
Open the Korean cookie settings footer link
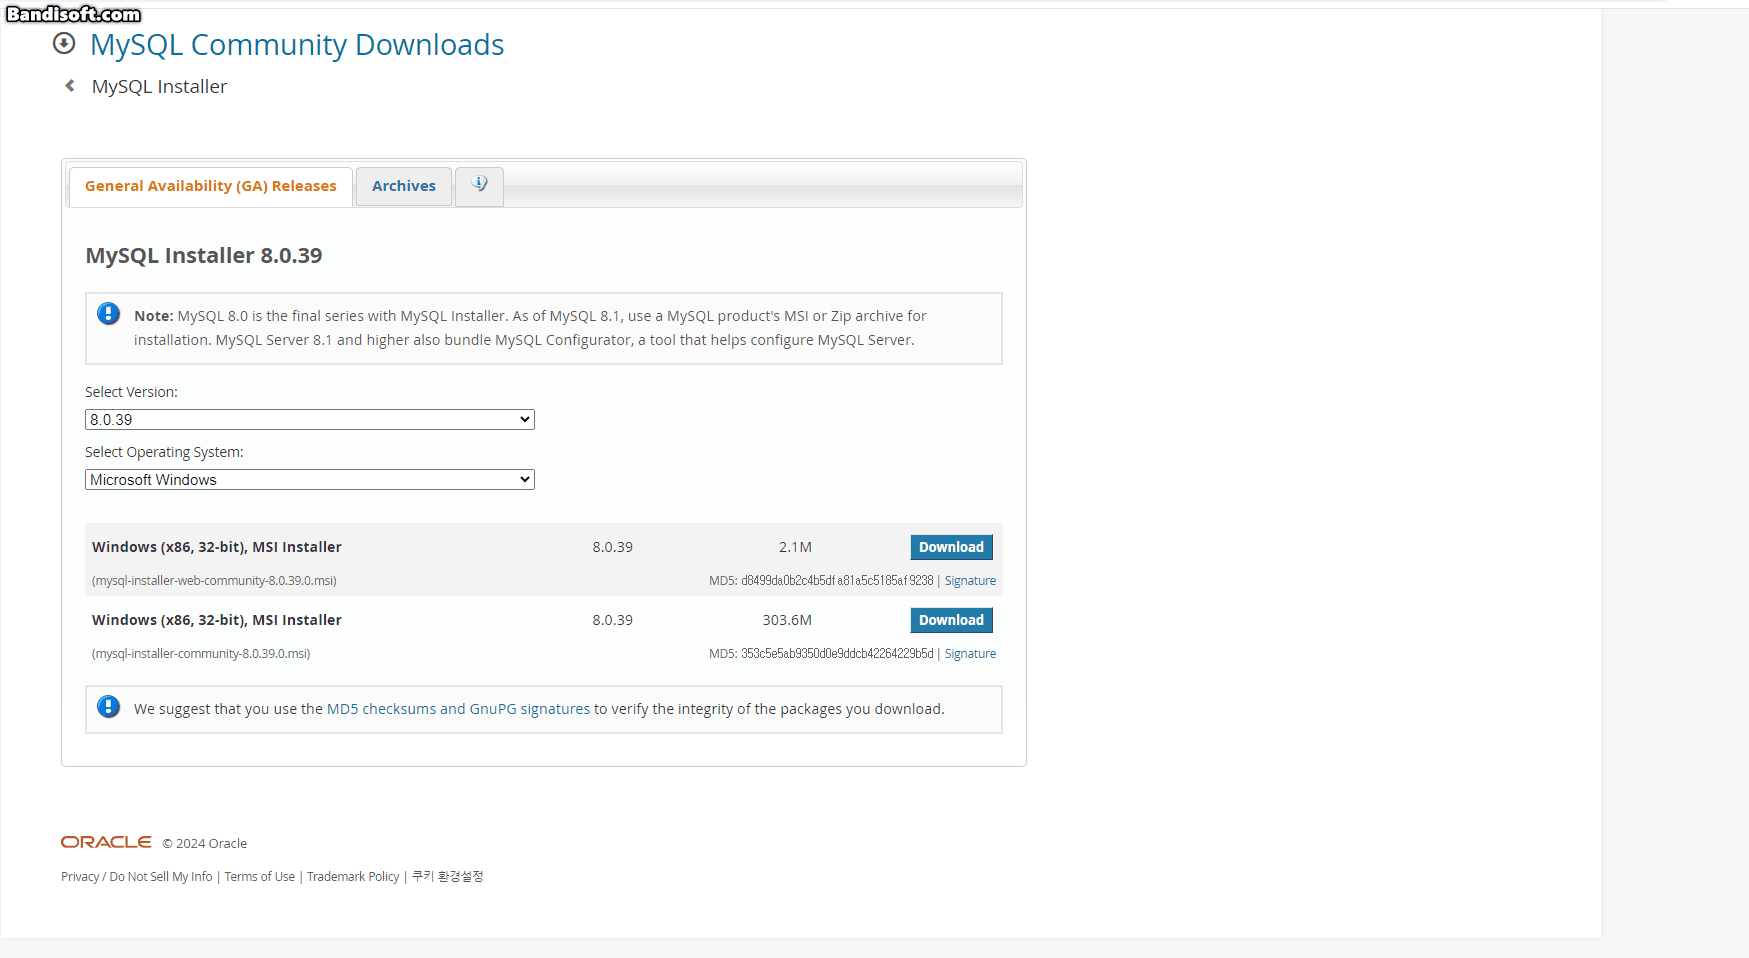pyautogui.click(x=448, y=877)
